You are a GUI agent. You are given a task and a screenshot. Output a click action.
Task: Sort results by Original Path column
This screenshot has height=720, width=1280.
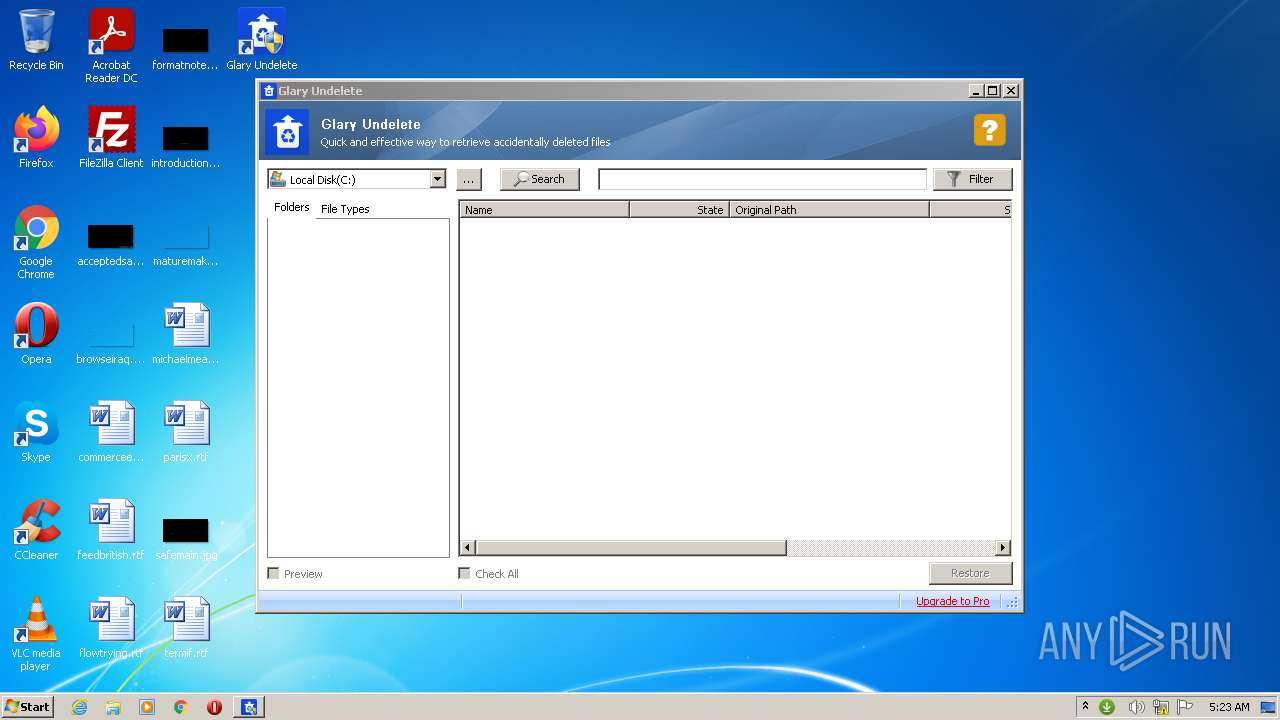click(829, 210)
